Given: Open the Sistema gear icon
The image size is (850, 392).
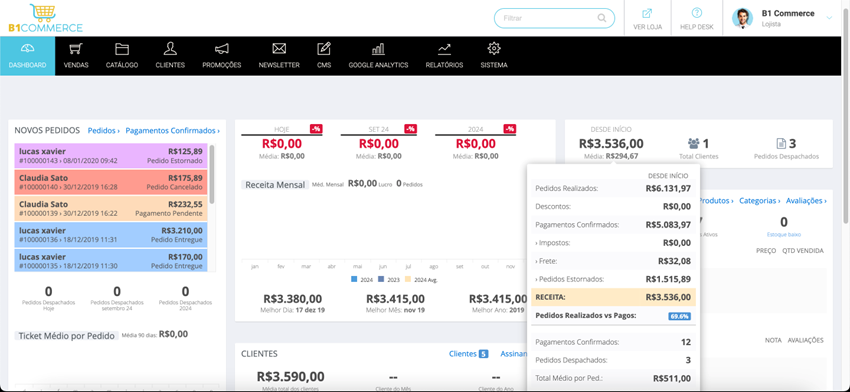Looking at the screenshot, I should [494, 49].
